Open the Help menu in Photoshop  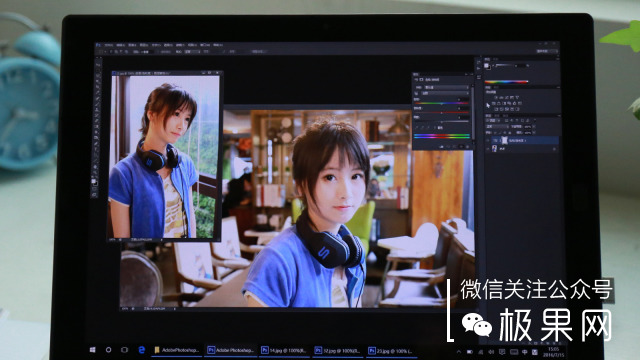218,44
